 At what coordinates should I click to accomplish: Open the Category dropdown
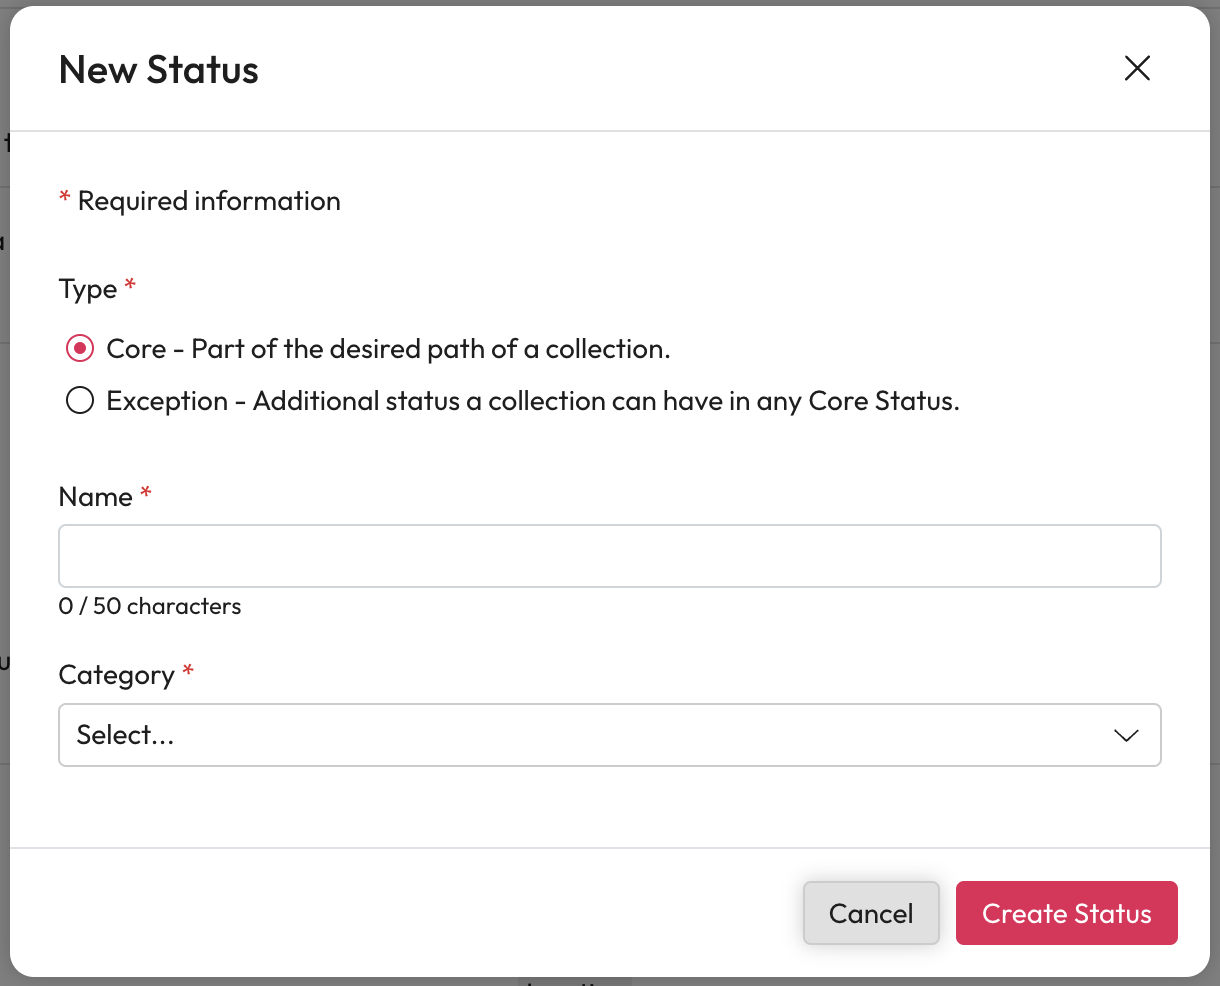coord(609,735)
